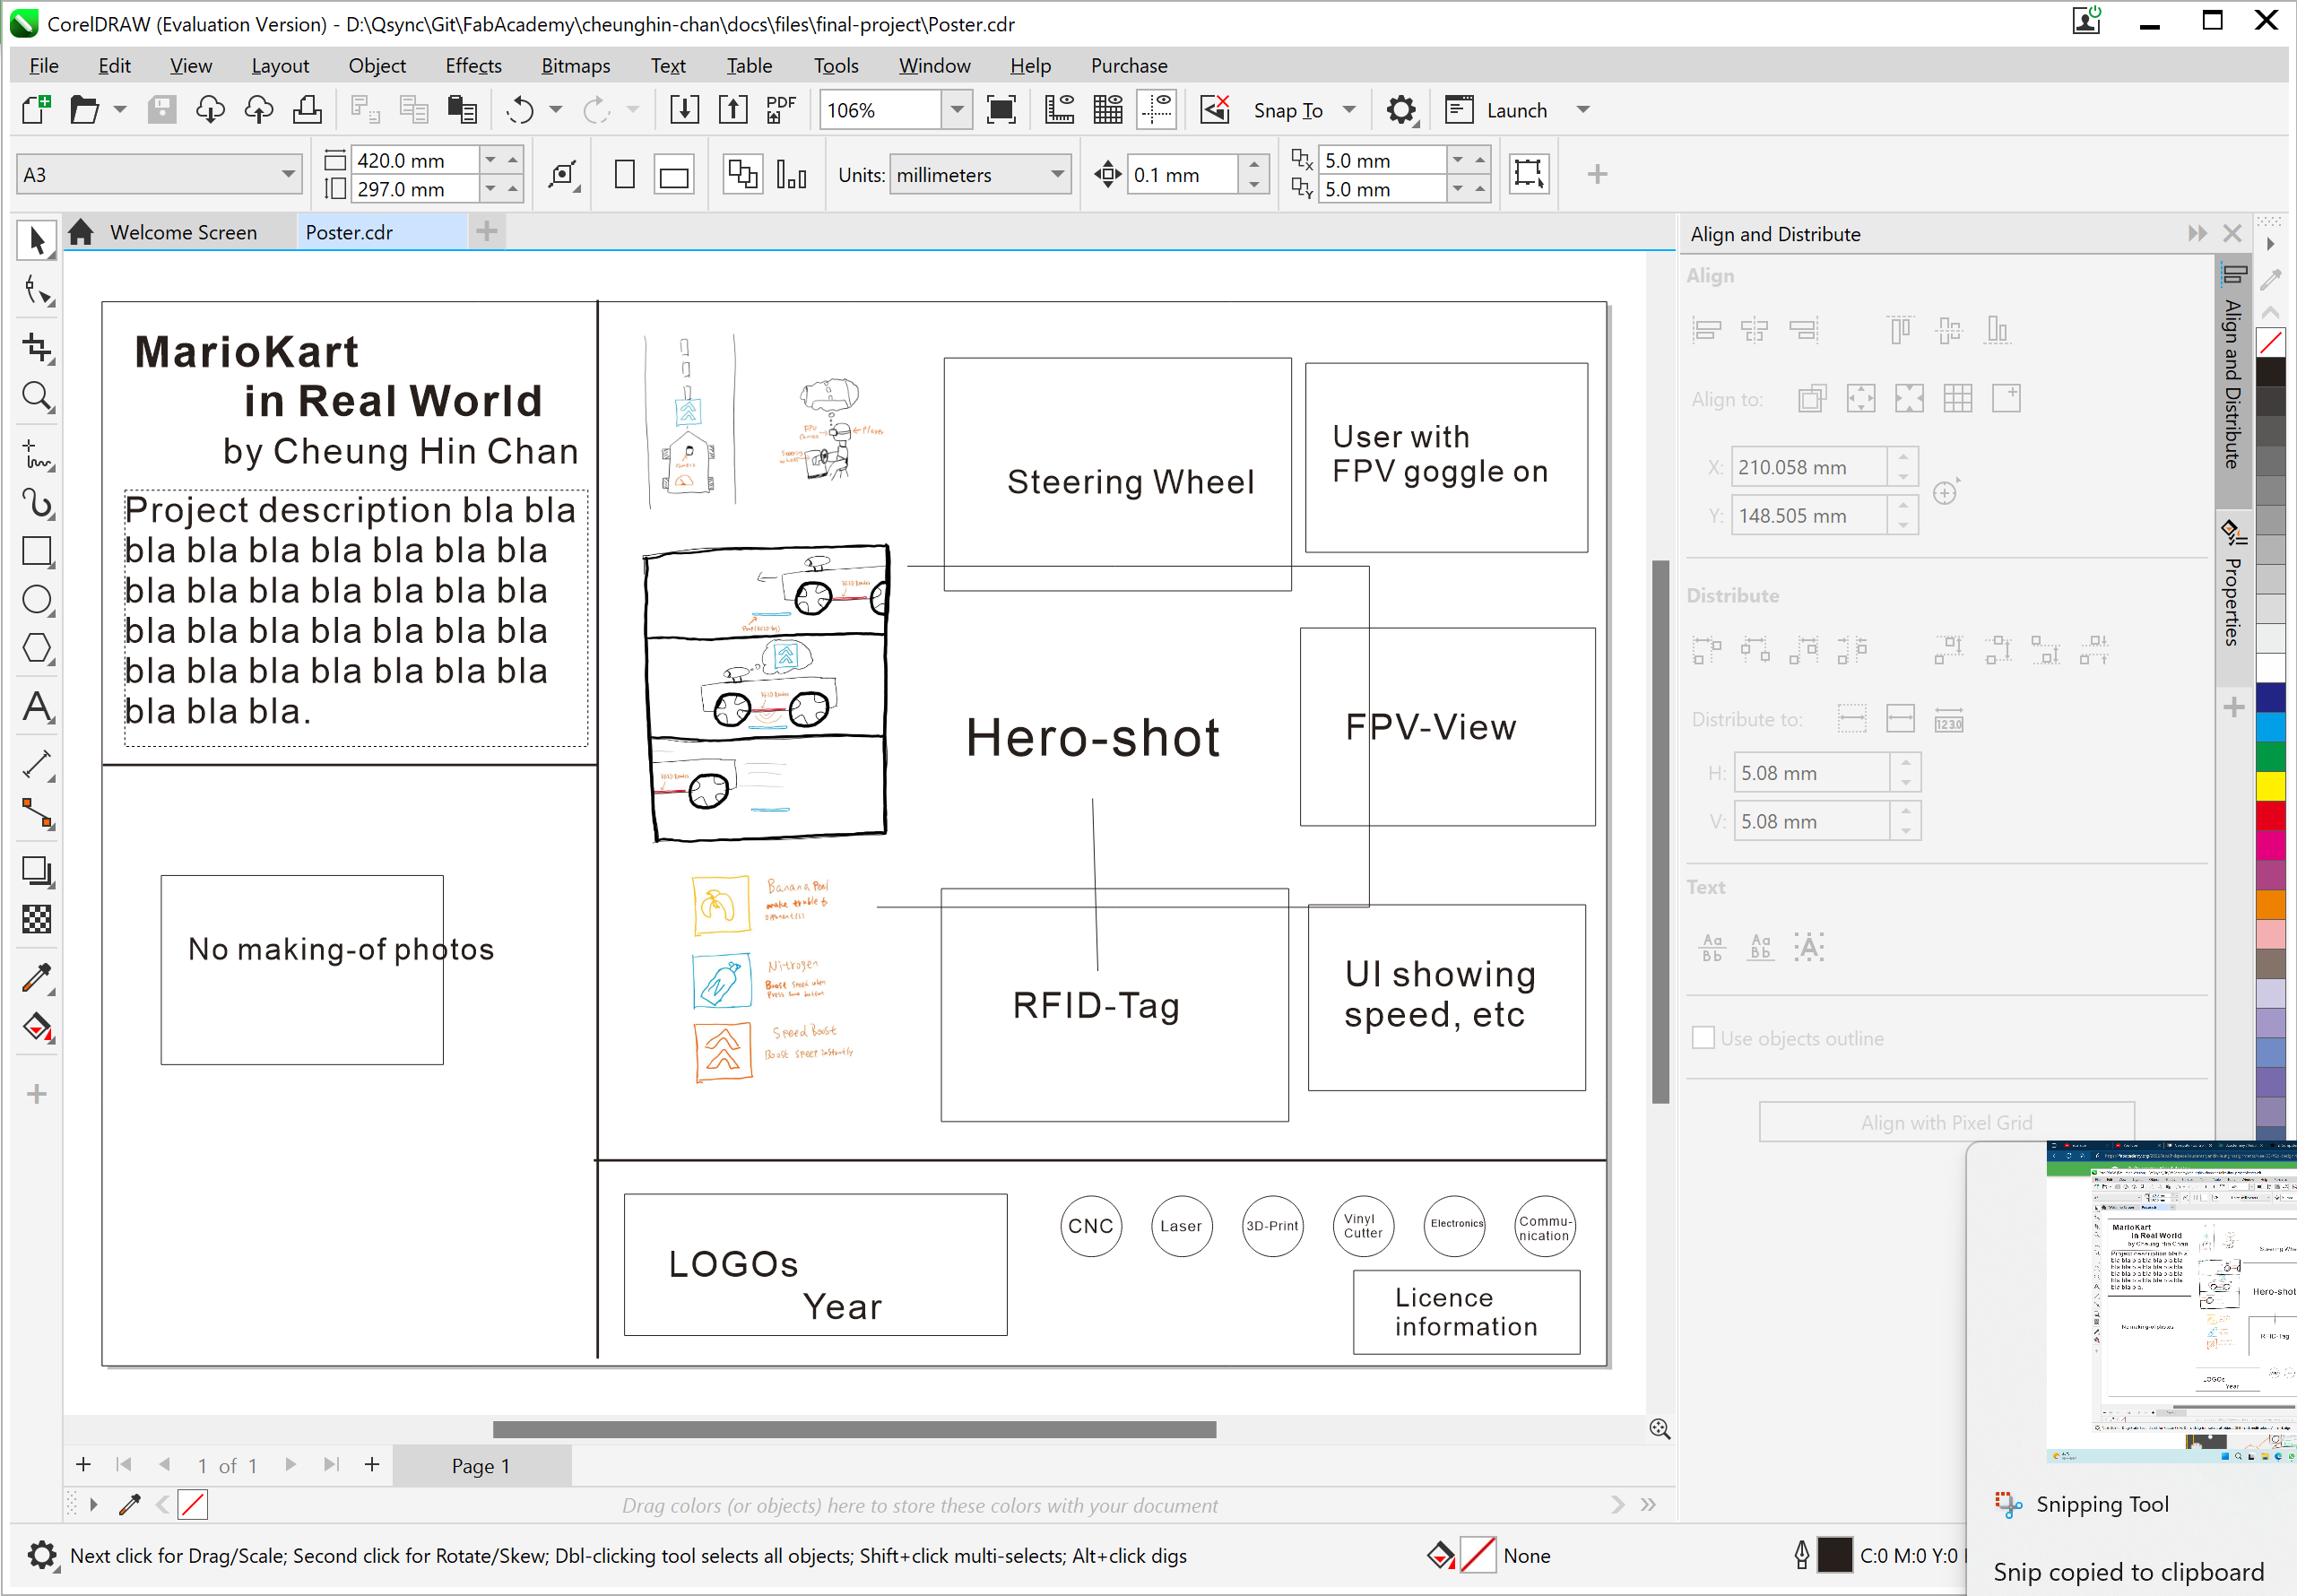This screenshot has height=1596, width=2297.
Task: Open the File menu
Action: tap(43, 66)
